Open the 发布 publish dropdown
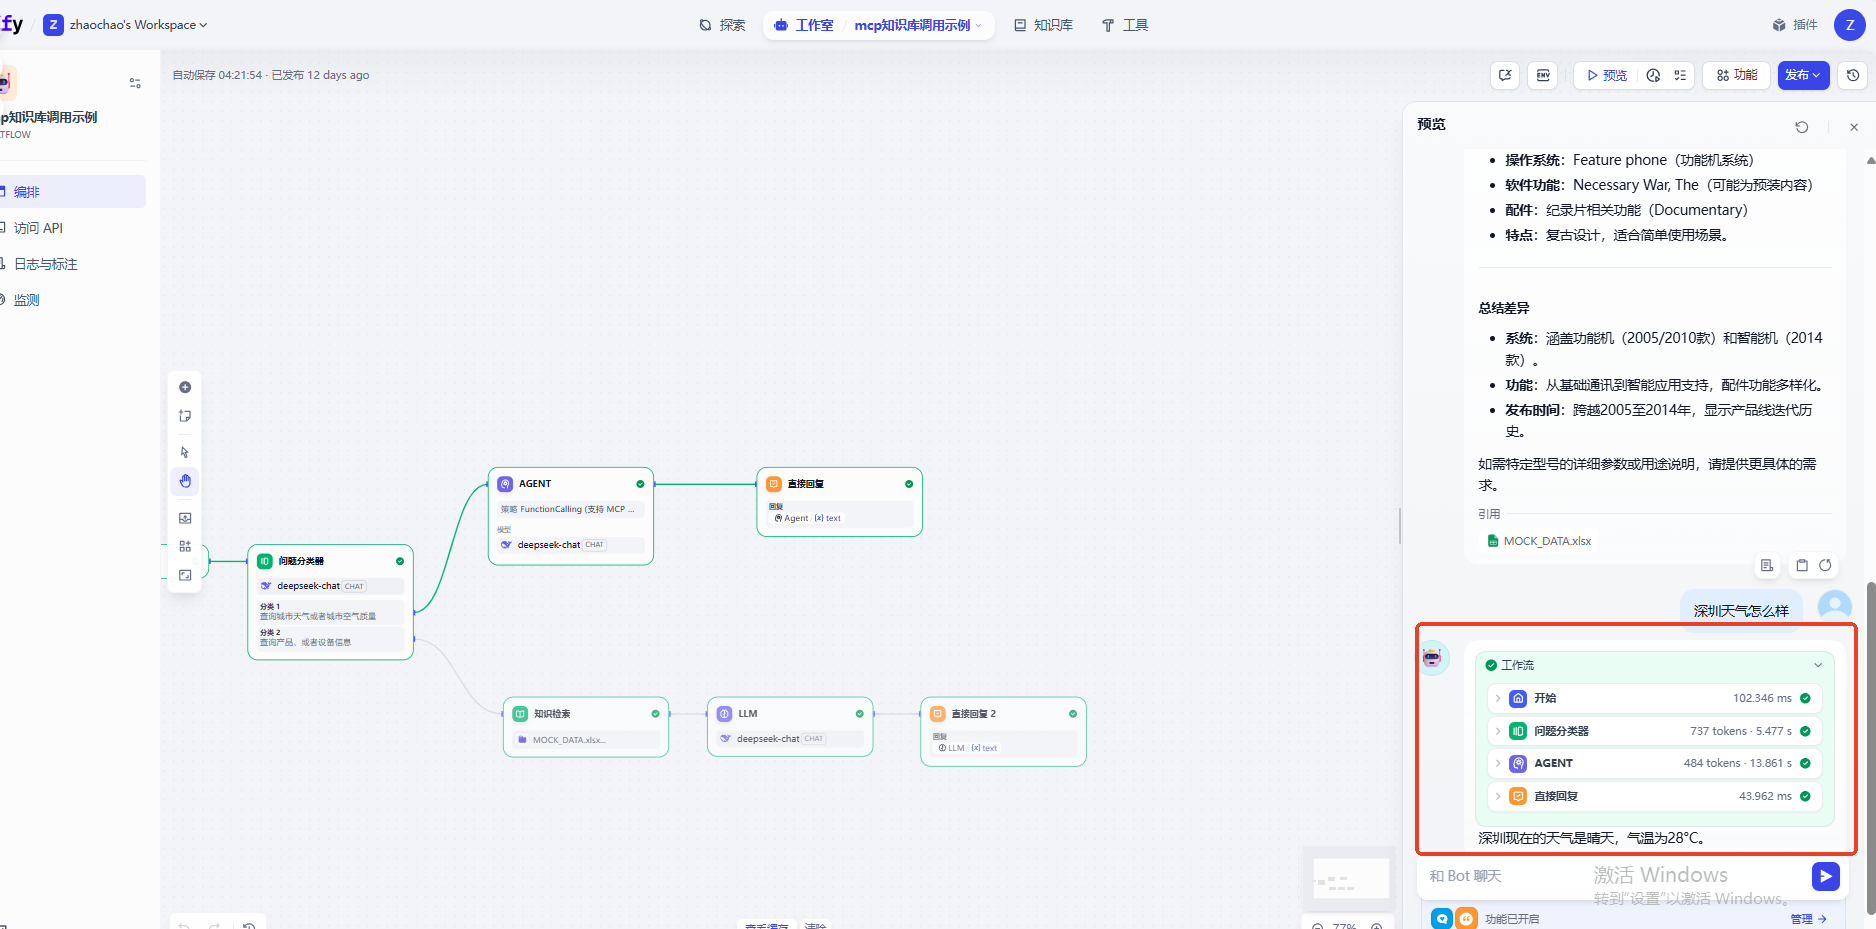 pos(1803,75)
